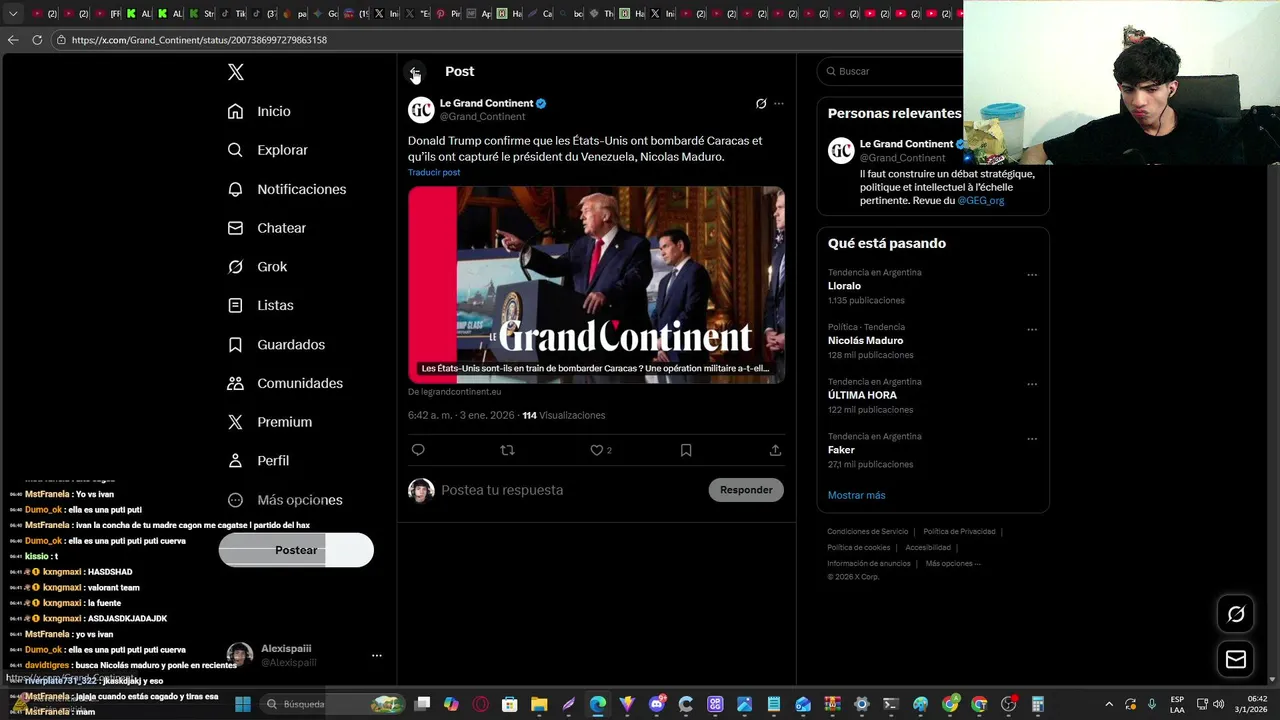Click Mostrar más under trends
This screenshot has height=720, width=1280.
[x=856, y=495]
